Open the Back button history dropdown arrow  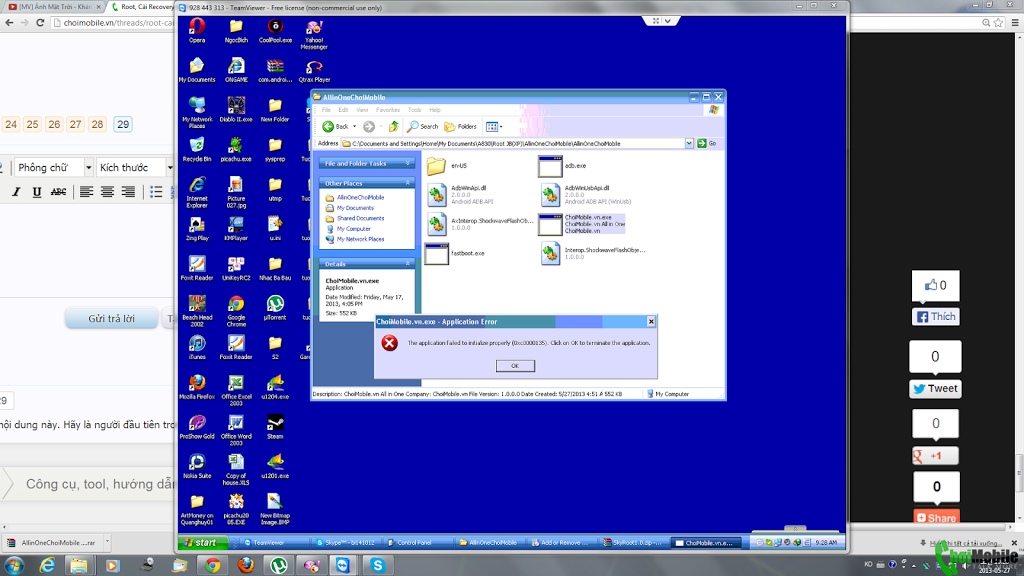tap(355, 127)
